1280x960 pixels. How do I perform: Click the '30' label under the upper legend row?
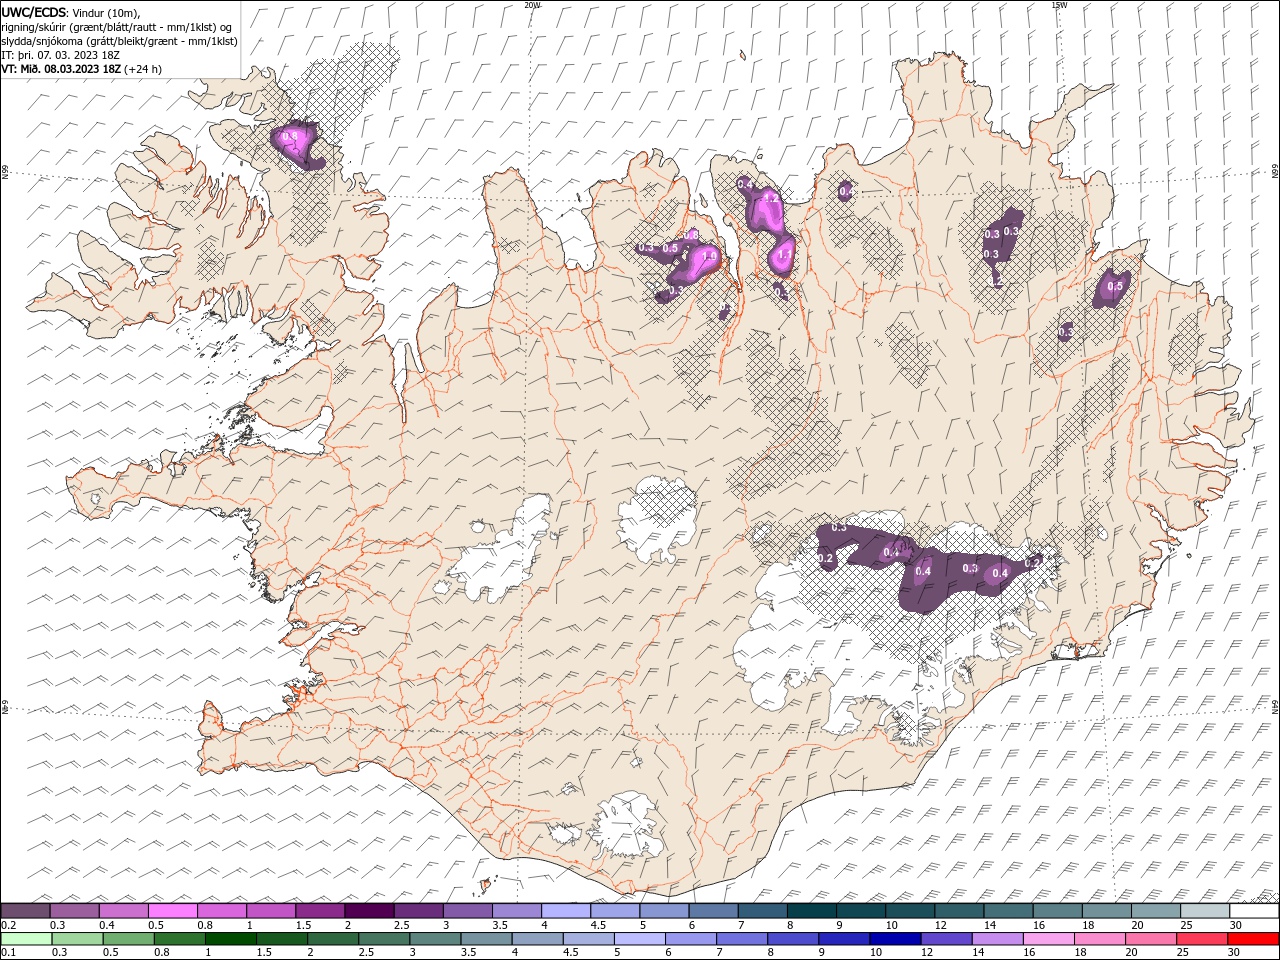[x=1236, y=925]
